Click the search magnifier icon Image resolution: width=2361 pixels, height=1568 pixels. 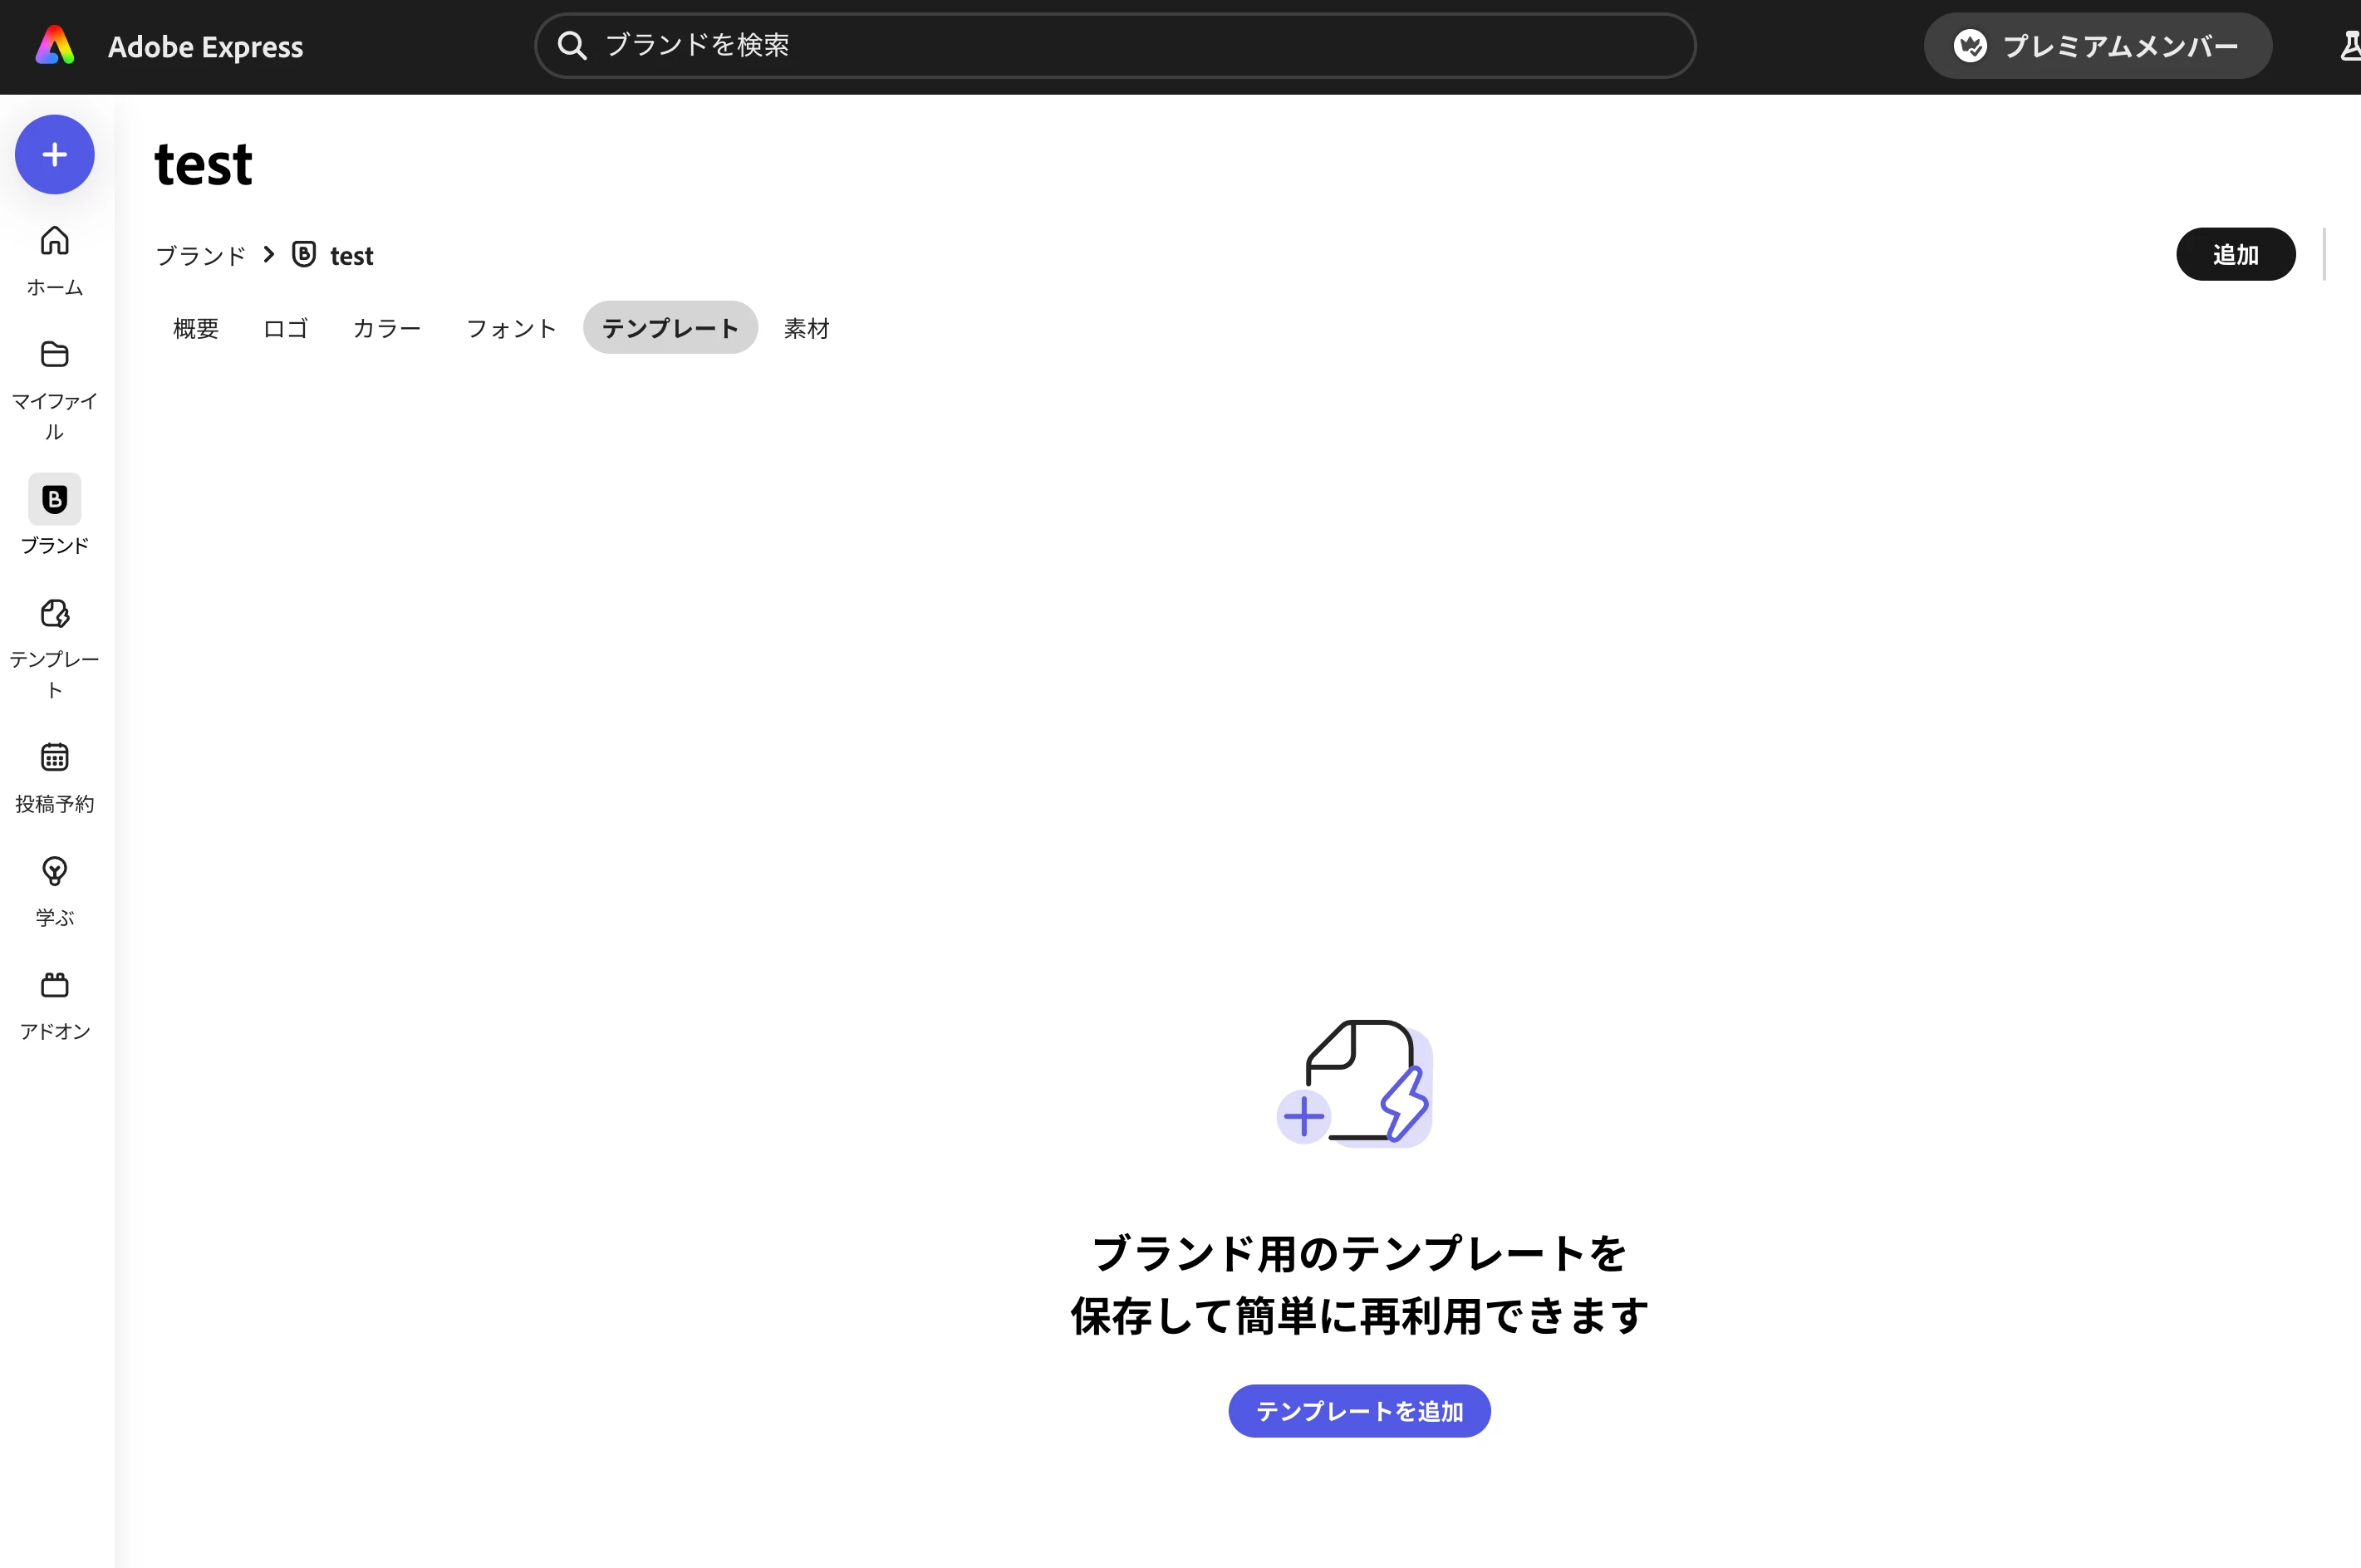(572, 46)
